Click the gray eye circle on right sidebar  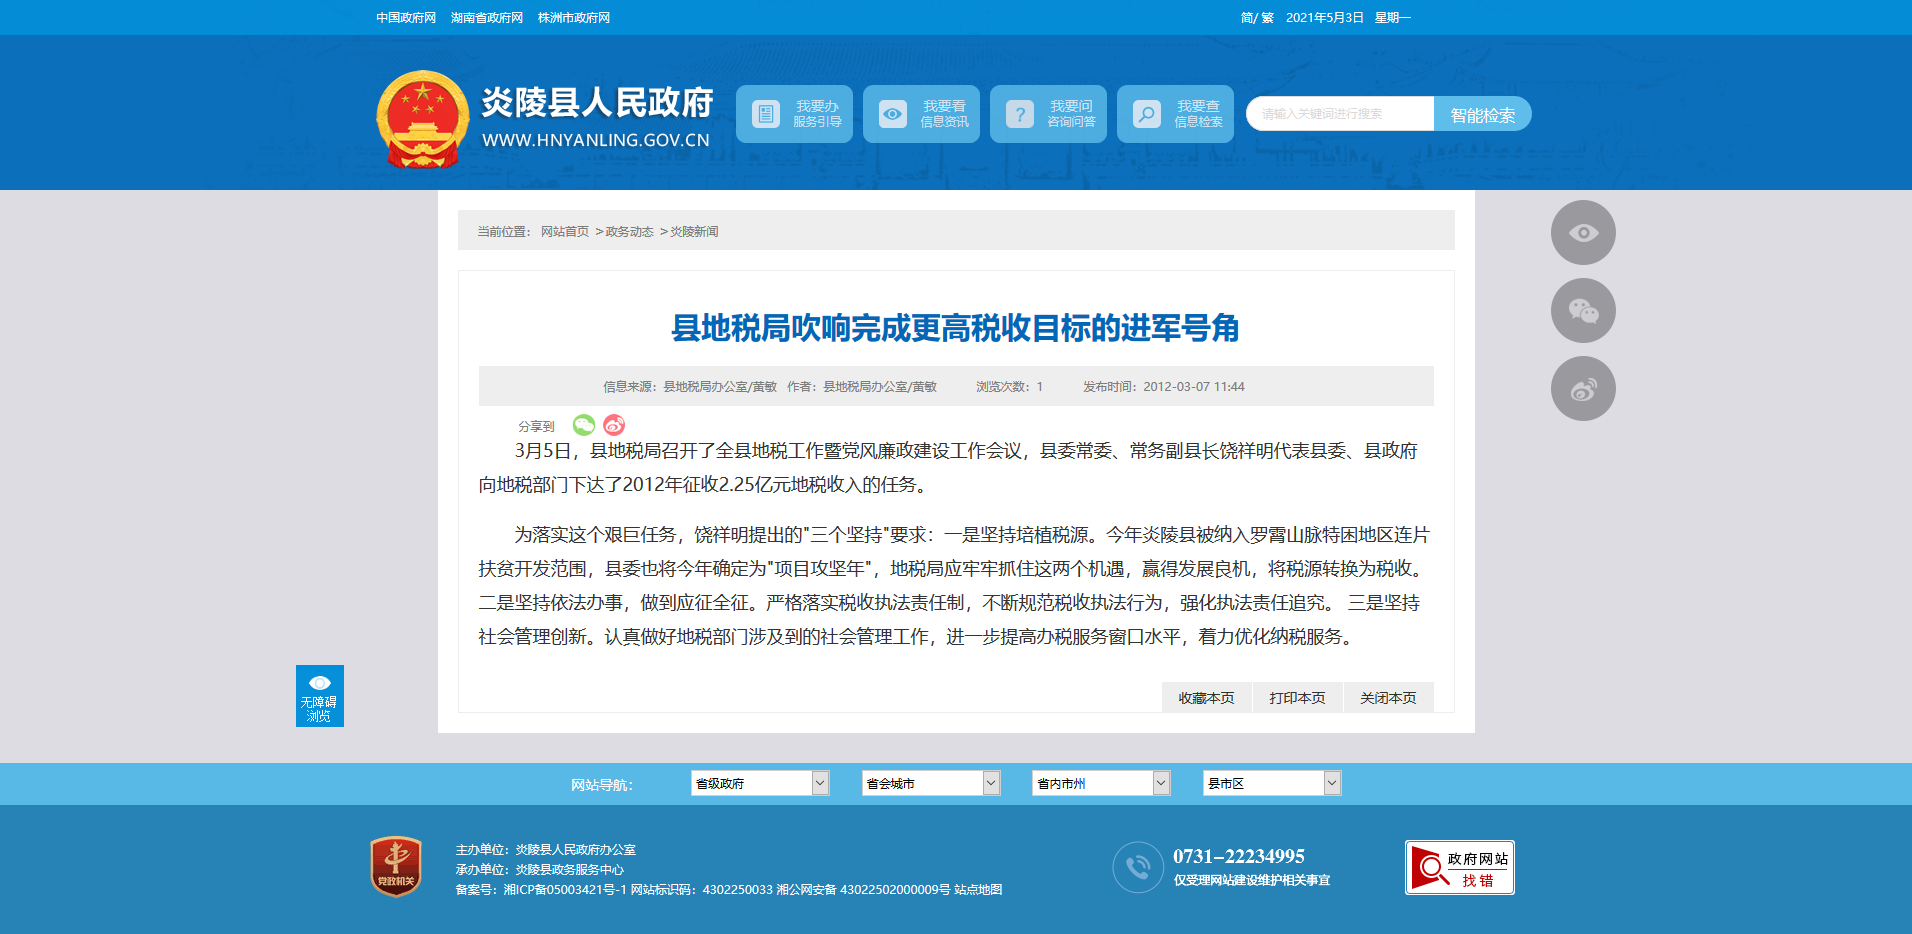coord(1582,233)
